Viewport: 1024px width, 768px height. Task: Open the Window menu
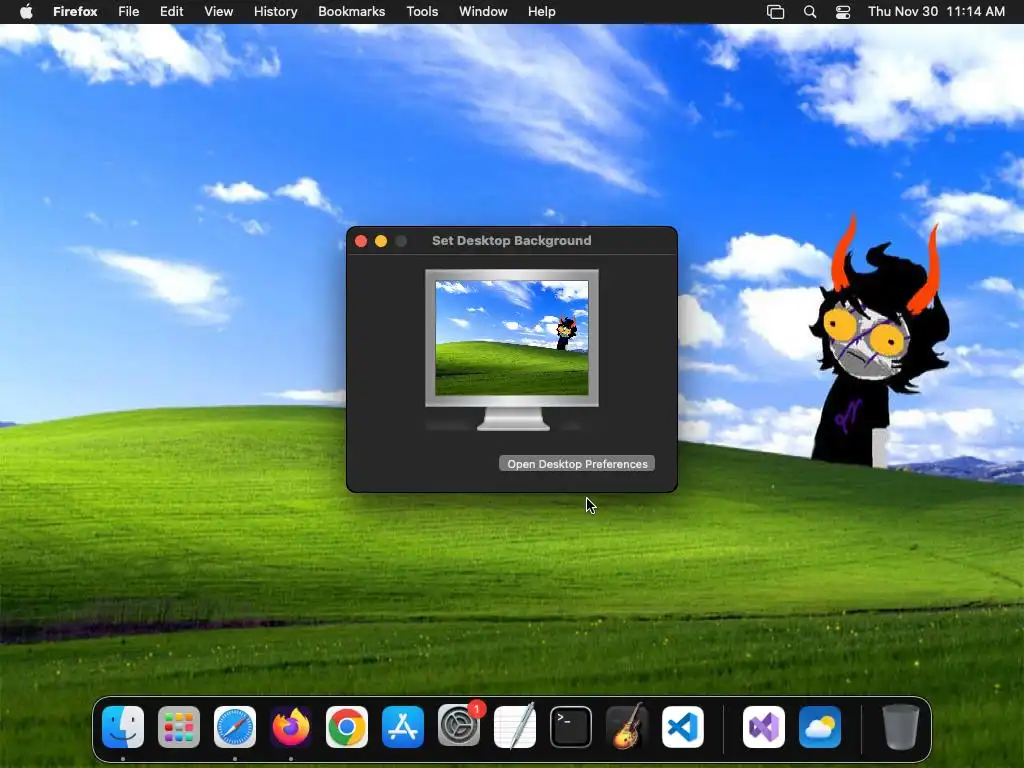pyautogui.click(x=483, y=12)
